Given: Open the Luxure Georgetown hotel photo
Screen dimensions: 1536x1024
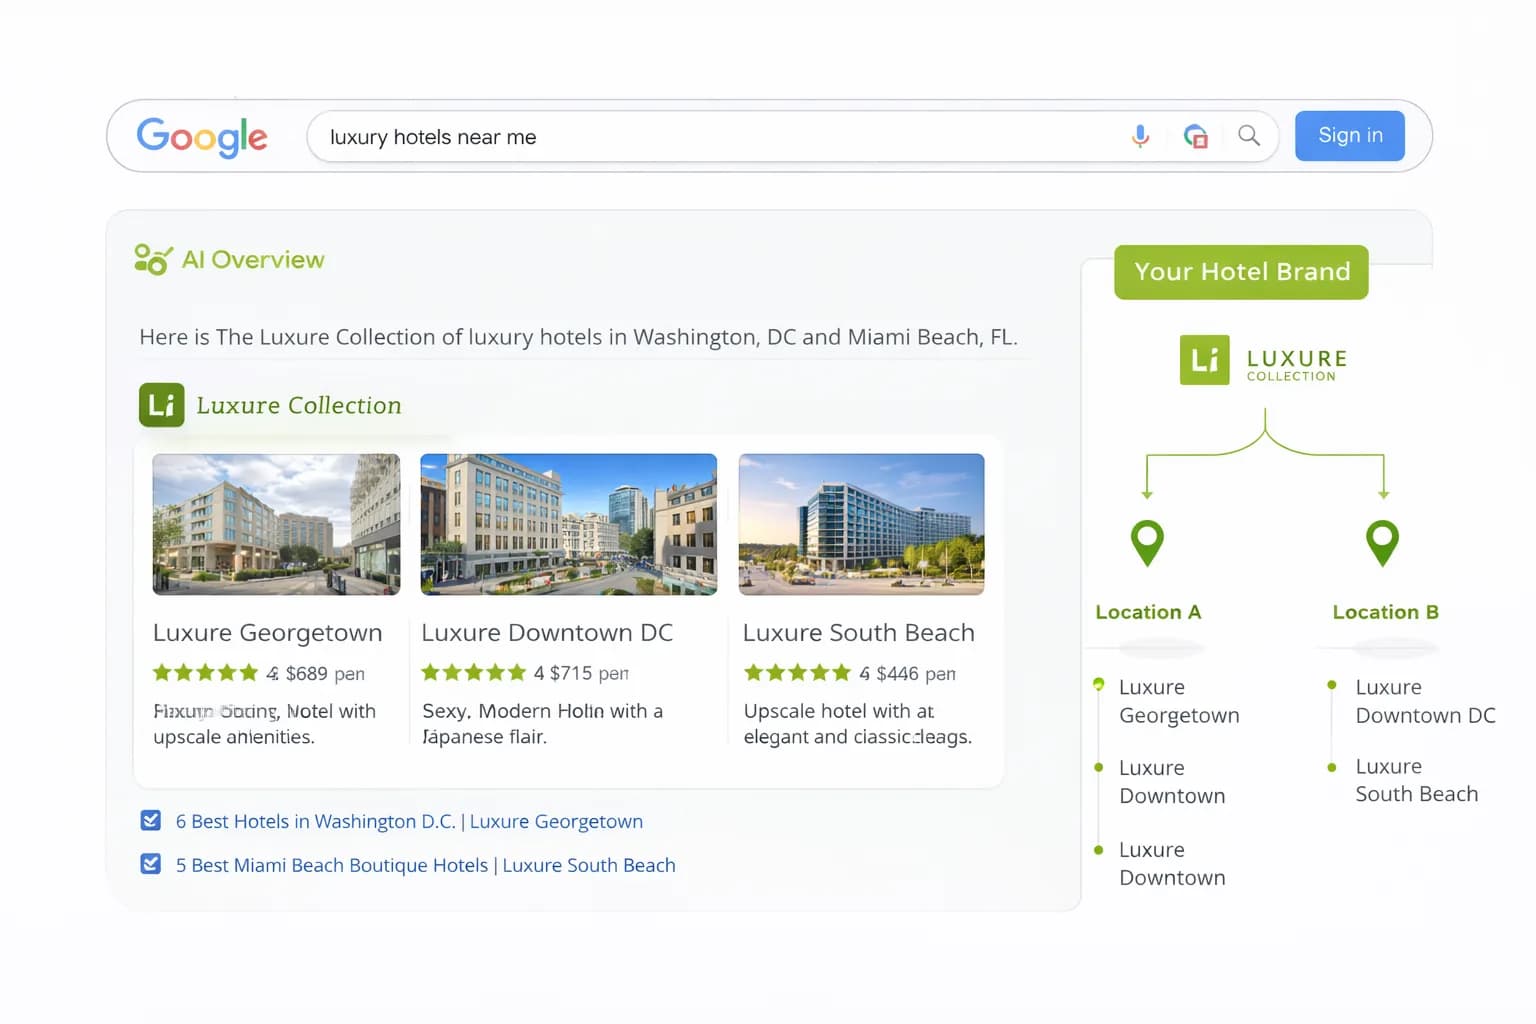Looking at the screenshot, I should tap(276, 524).
